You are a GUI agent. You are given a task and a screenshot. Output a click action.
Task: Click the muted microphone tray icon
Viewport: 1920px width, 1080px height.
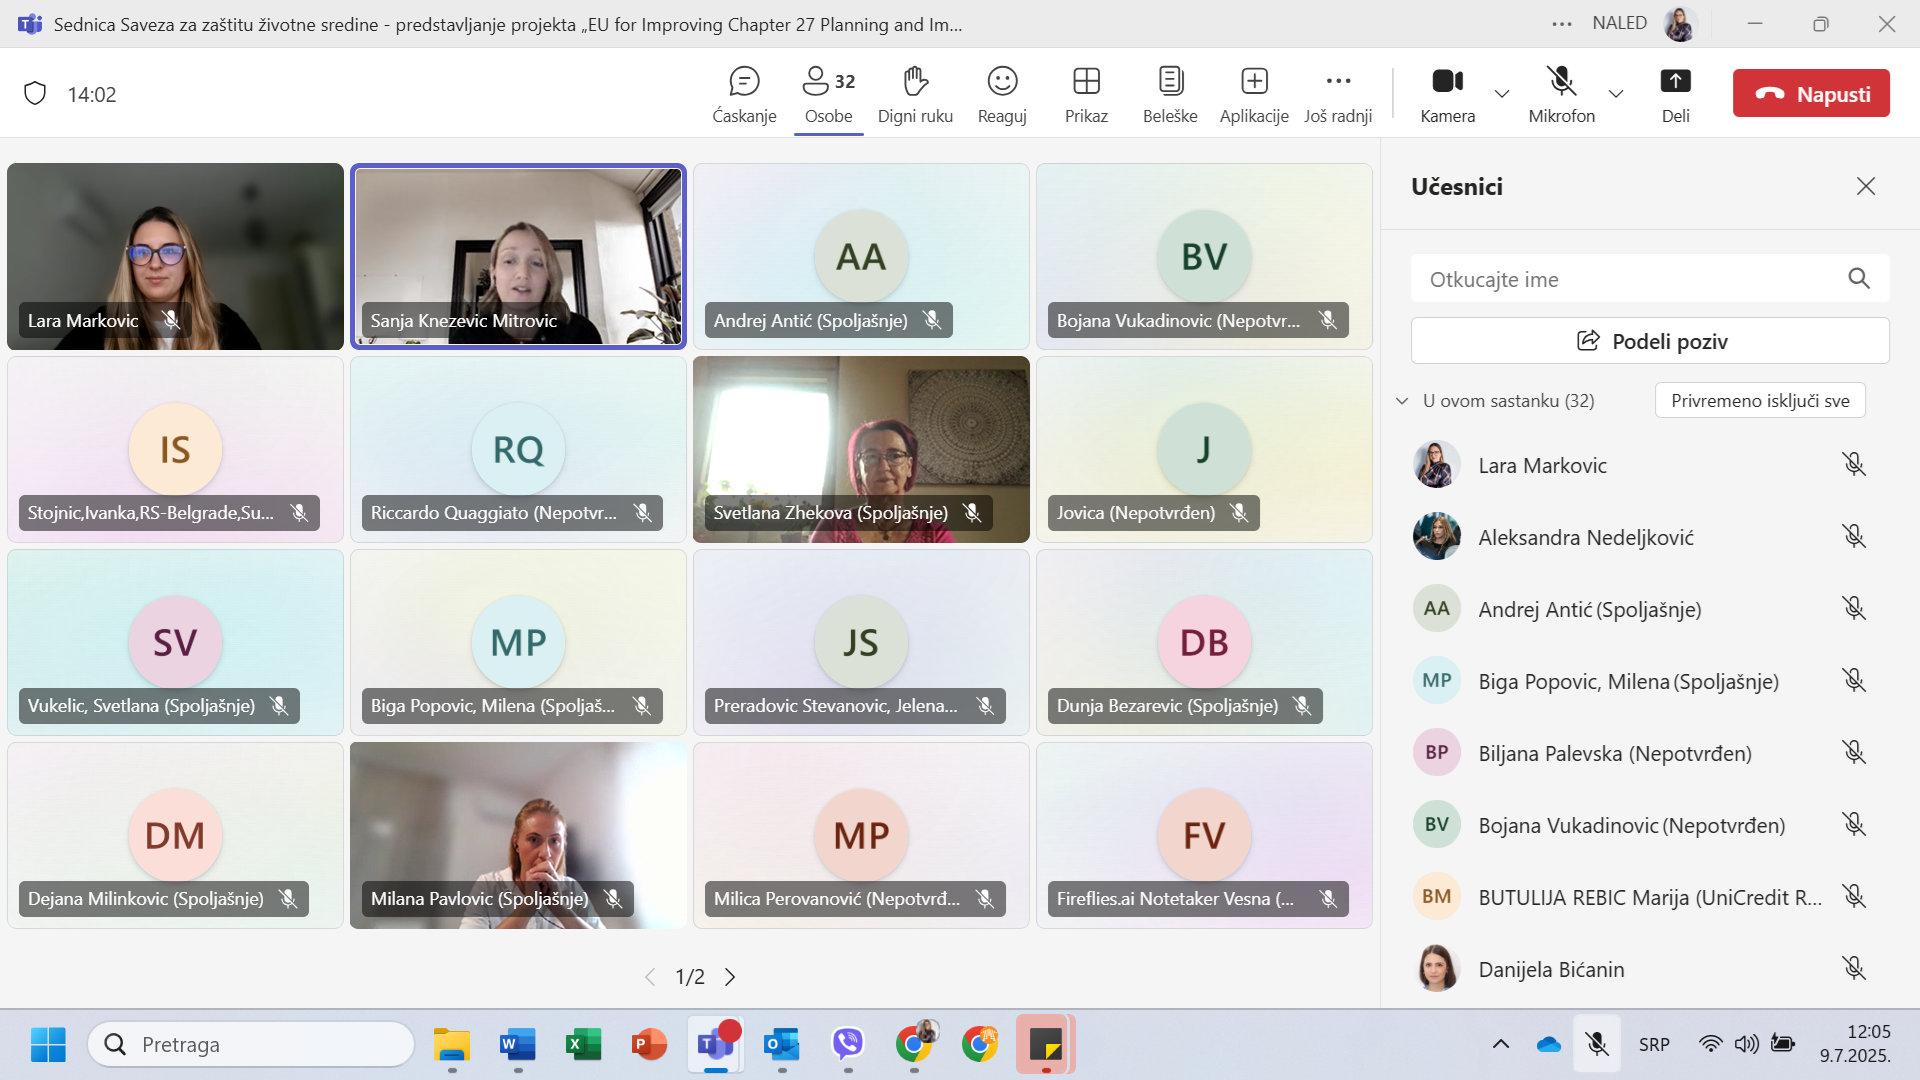click(1597, 1044)
